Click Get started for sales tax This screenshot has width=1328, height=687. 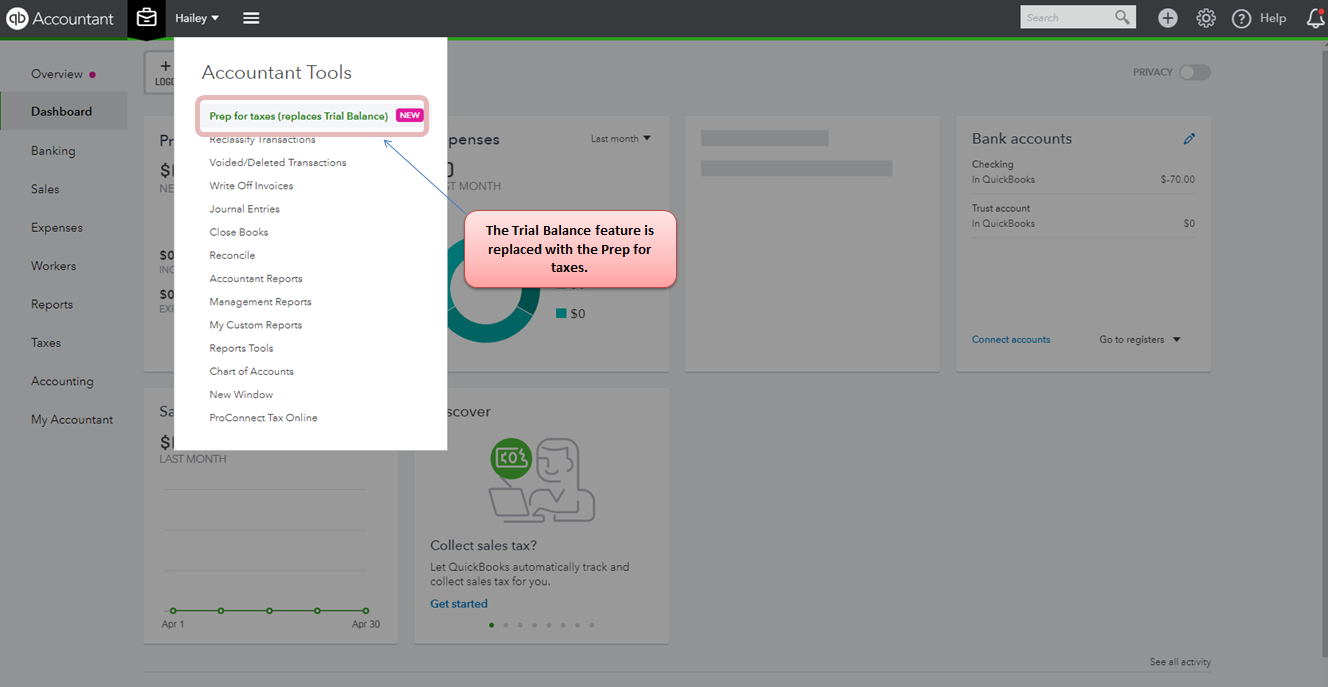coord(459,604)
